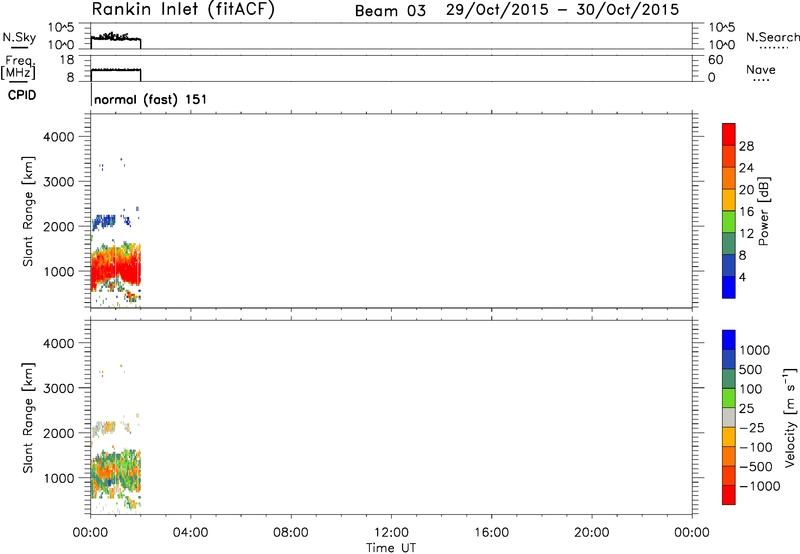Image resolution: width=800 pixels, height=554 pixels.
Task: Click the Time UT axis title
Action: click(x=391, y=548)
